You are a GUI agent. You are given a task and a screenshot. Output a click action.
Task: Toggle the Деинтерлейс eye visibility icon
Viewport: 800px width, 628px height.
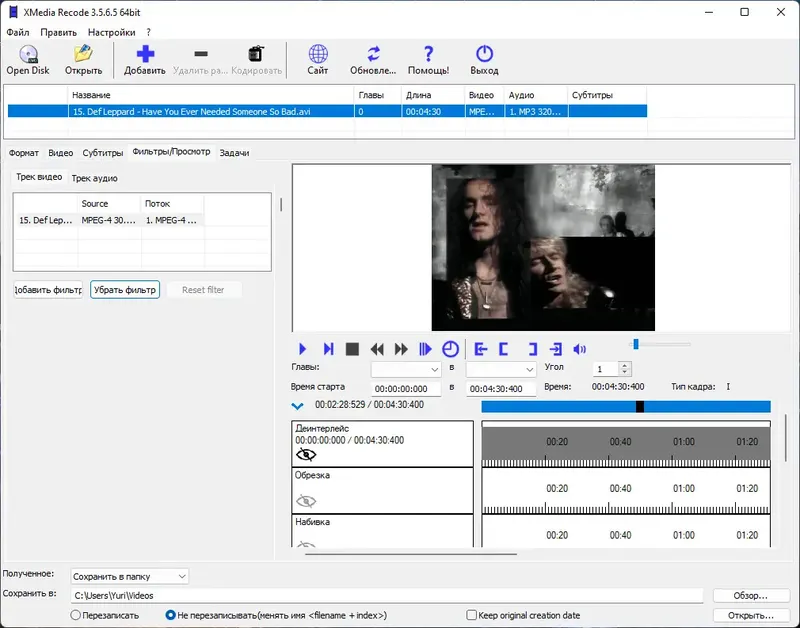pos(306,454)
